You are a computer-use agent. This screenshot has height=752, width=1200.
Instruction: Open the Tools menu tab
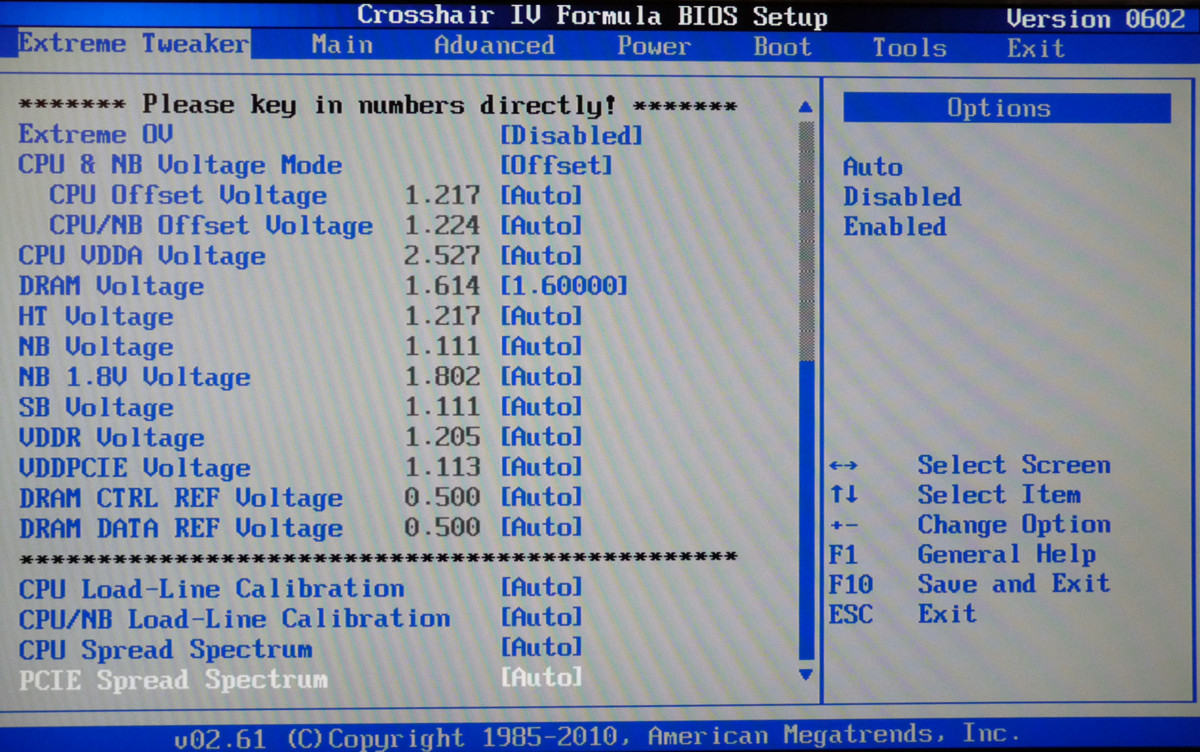[909, 47]
